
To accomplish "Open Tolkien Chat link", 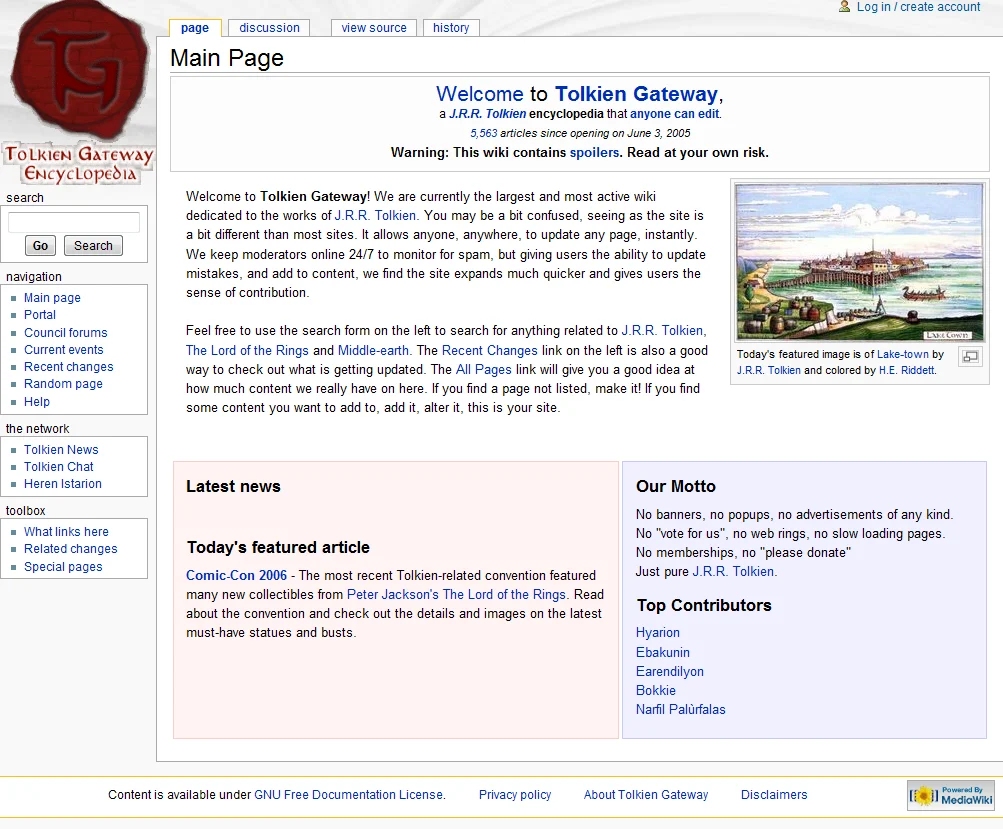I will tap(59, 467).
